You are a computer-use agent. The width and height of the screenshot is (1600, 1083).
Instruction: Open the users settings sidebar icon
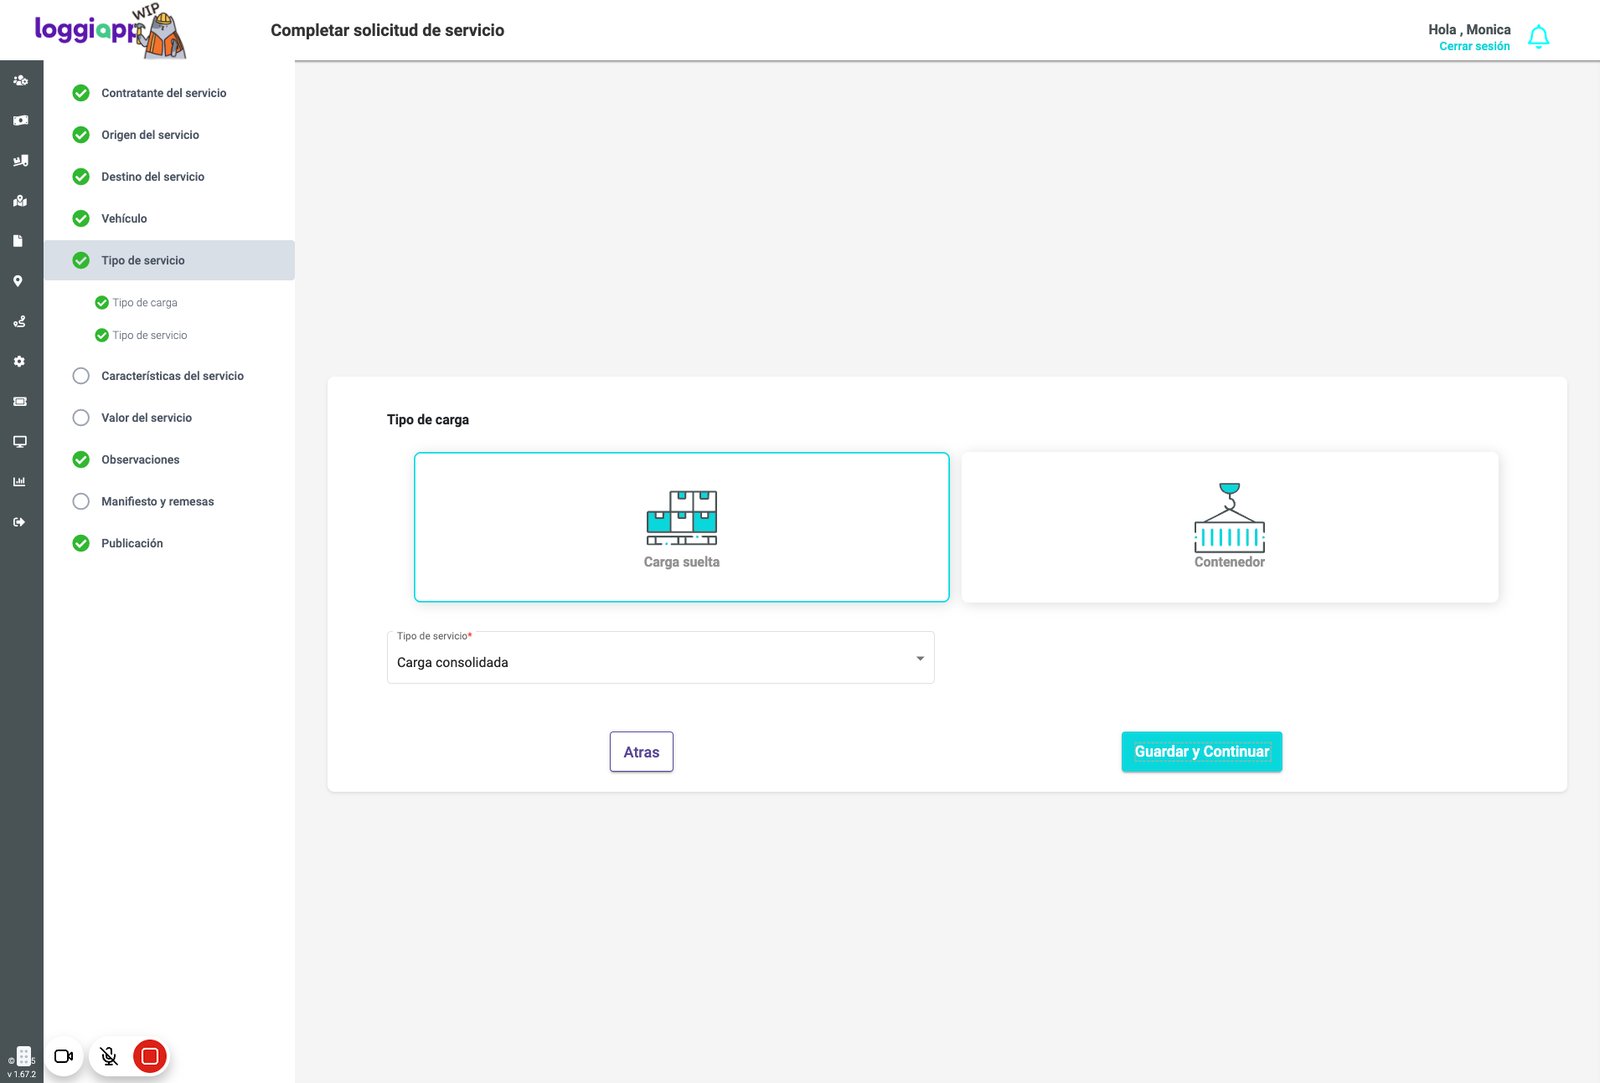pos(20,80)
